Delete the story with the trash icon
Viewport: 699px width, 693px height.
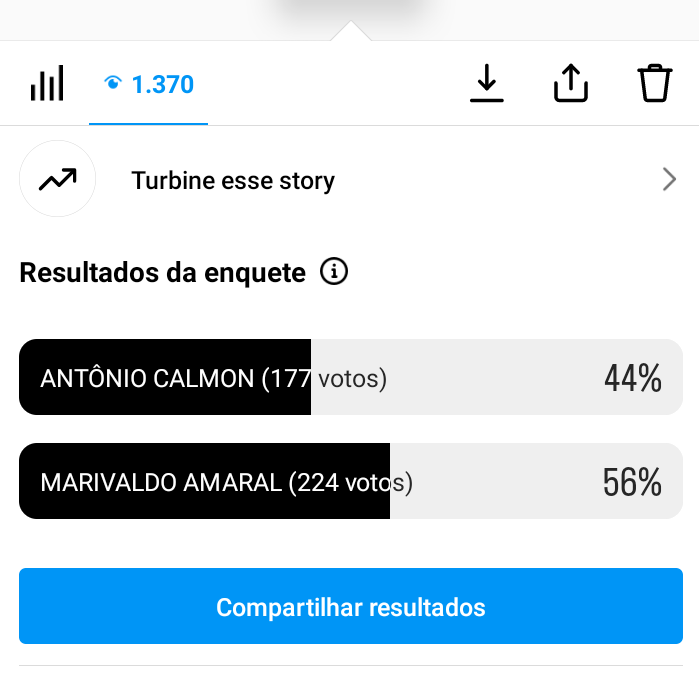click(x=655, y=84)
